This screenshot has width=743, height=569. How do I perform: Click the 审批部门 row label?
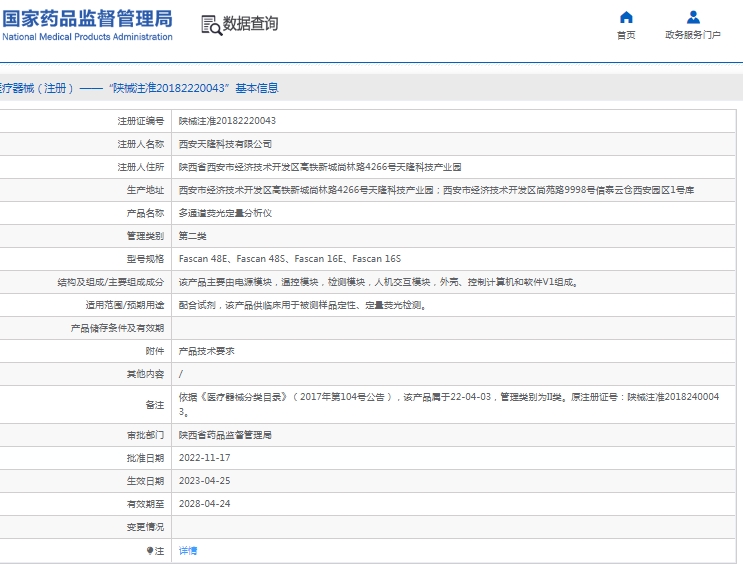145,435
